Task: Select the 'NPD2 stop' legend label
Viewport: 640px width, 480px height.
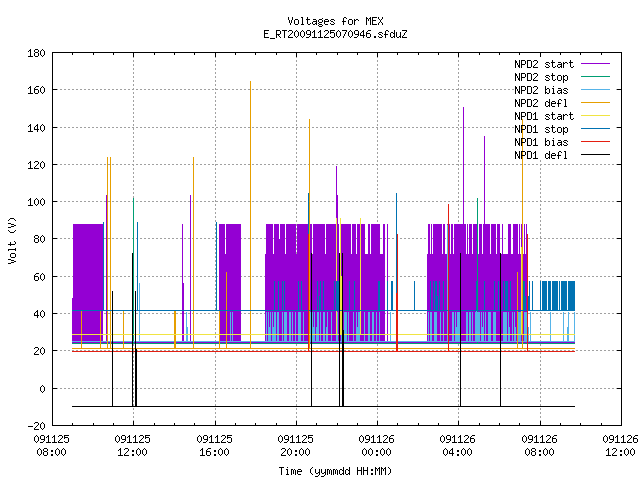Action: point(541,77)
